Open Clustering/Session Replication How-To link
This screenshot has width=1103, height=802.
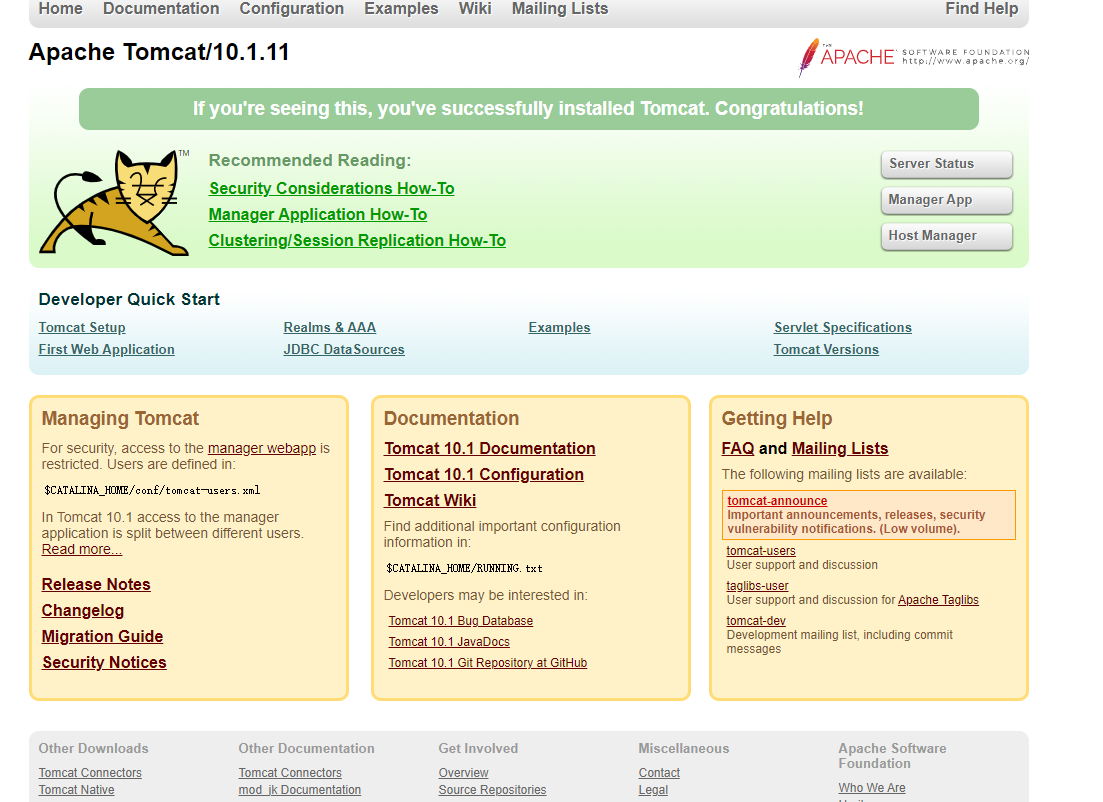pyautogui.click(x=357, y=241)
